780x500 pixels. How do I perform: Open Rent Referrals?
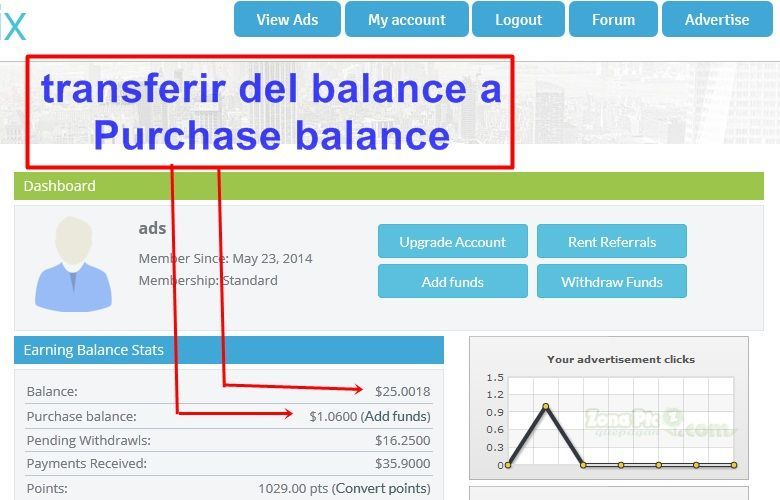coord(612,241)
